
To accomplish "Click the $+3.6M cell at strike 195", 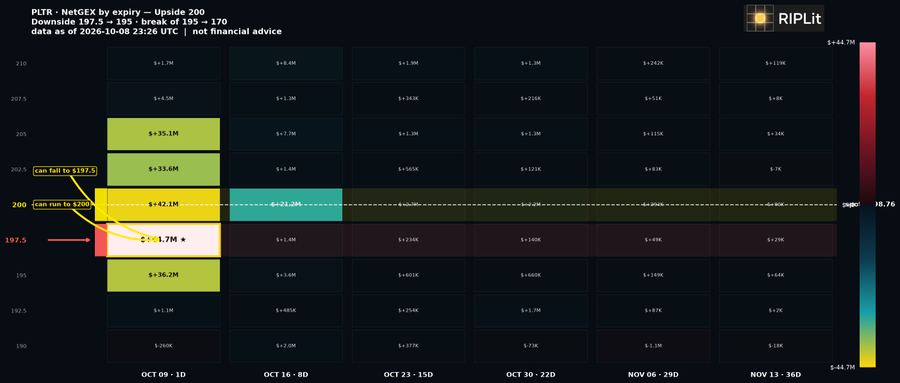I will click(286, 275).
